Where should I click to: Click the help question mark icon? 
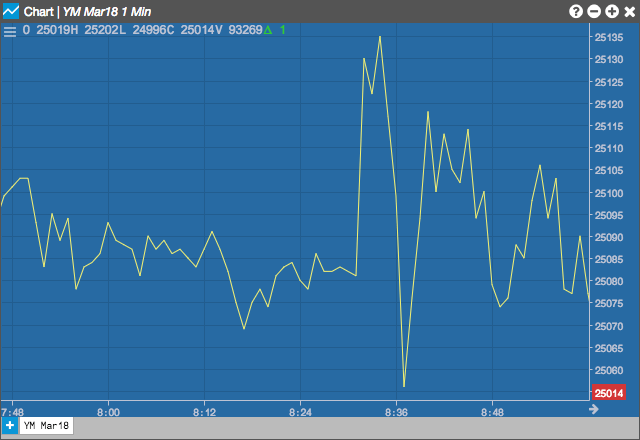[x=576, y=11]
